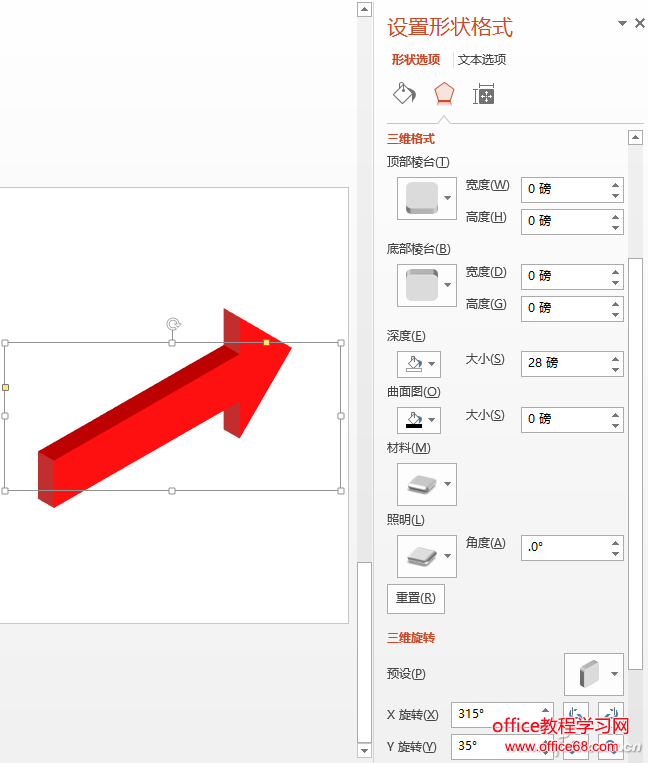Select the Effects pentagon icon tab
This screenshot has width=648, height=763.
[444, 93]
